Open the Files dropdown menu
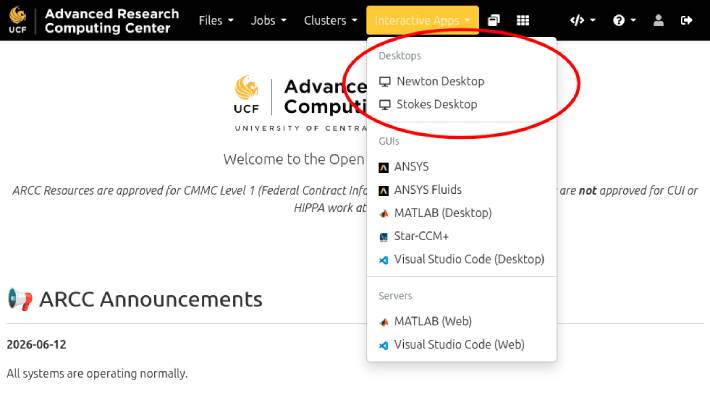The image size is (710, 400). pyautogui.click(x=216, y=20)
